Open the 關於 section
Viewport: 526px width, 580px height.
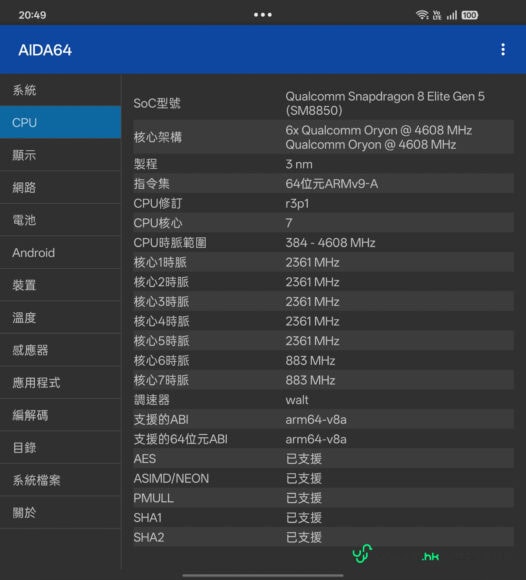pyautogui.click(x=60, y=513)
